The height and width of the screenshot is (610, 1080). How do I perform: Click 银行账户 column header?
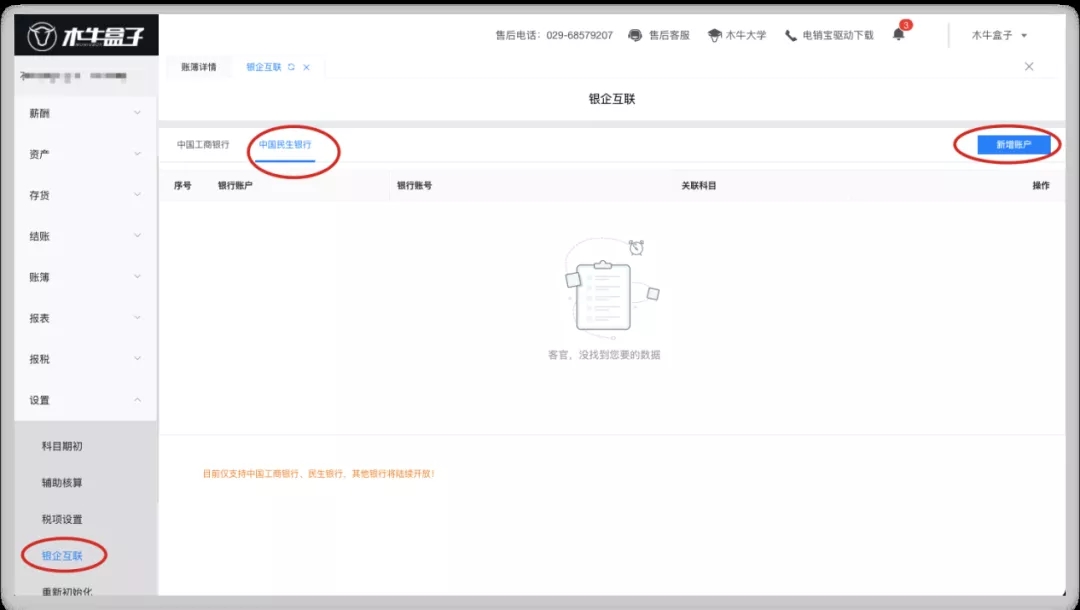click(x=235, y=185)
